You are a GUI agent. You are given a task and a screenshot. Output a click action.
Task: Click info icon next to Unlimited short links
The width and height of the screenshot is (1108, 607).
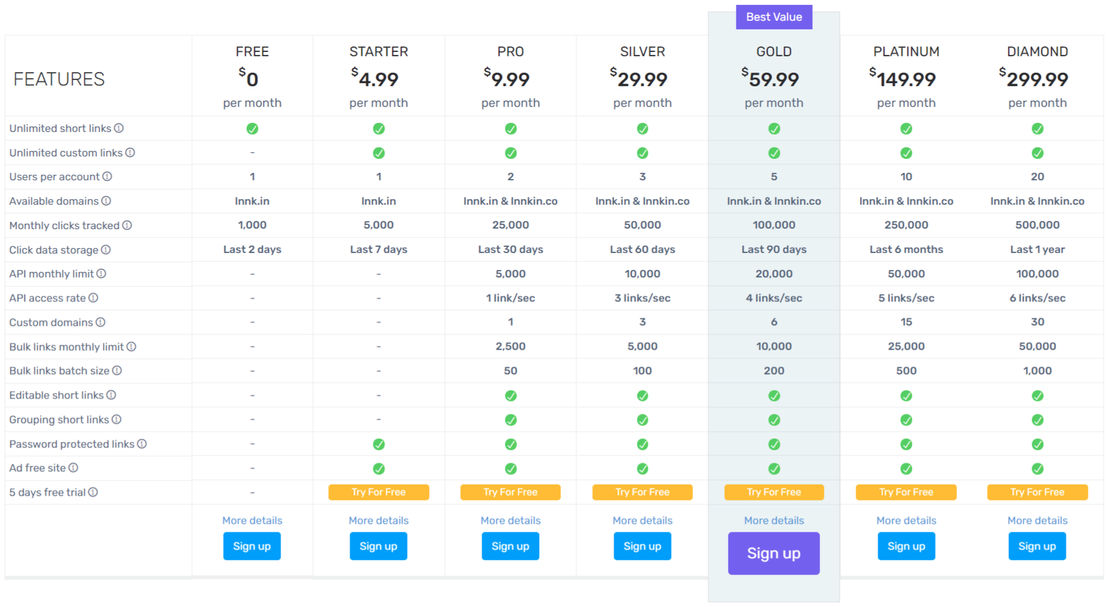click(x=119, y=128)
